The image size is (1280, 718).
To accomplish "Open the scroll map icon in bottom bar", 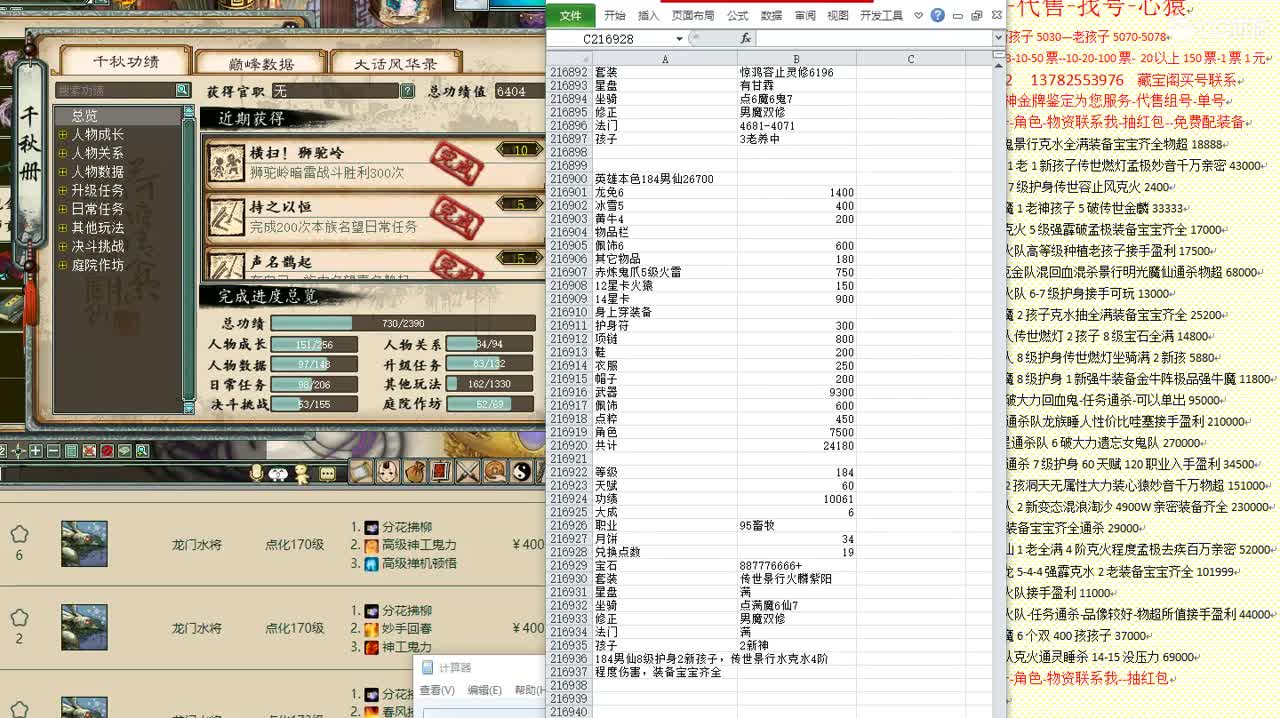I will point(360,471).
